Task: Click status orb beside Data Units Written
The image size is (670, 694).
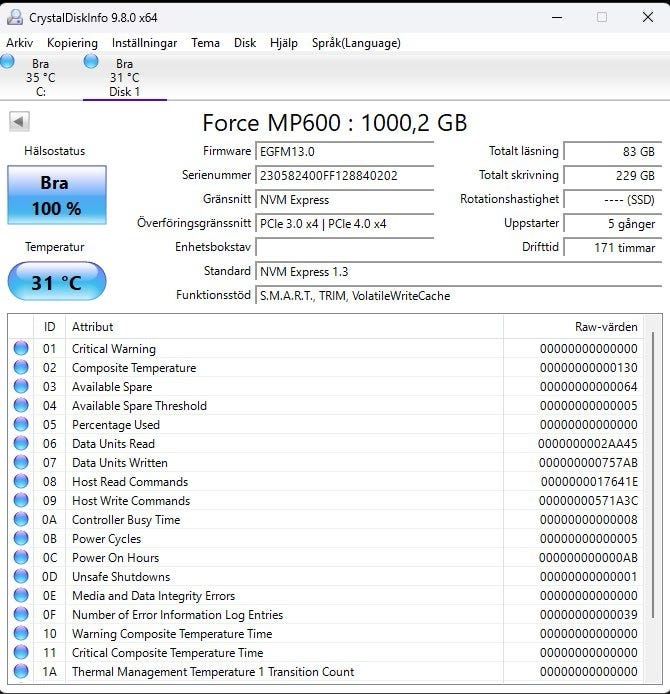Action: (21, 463)
